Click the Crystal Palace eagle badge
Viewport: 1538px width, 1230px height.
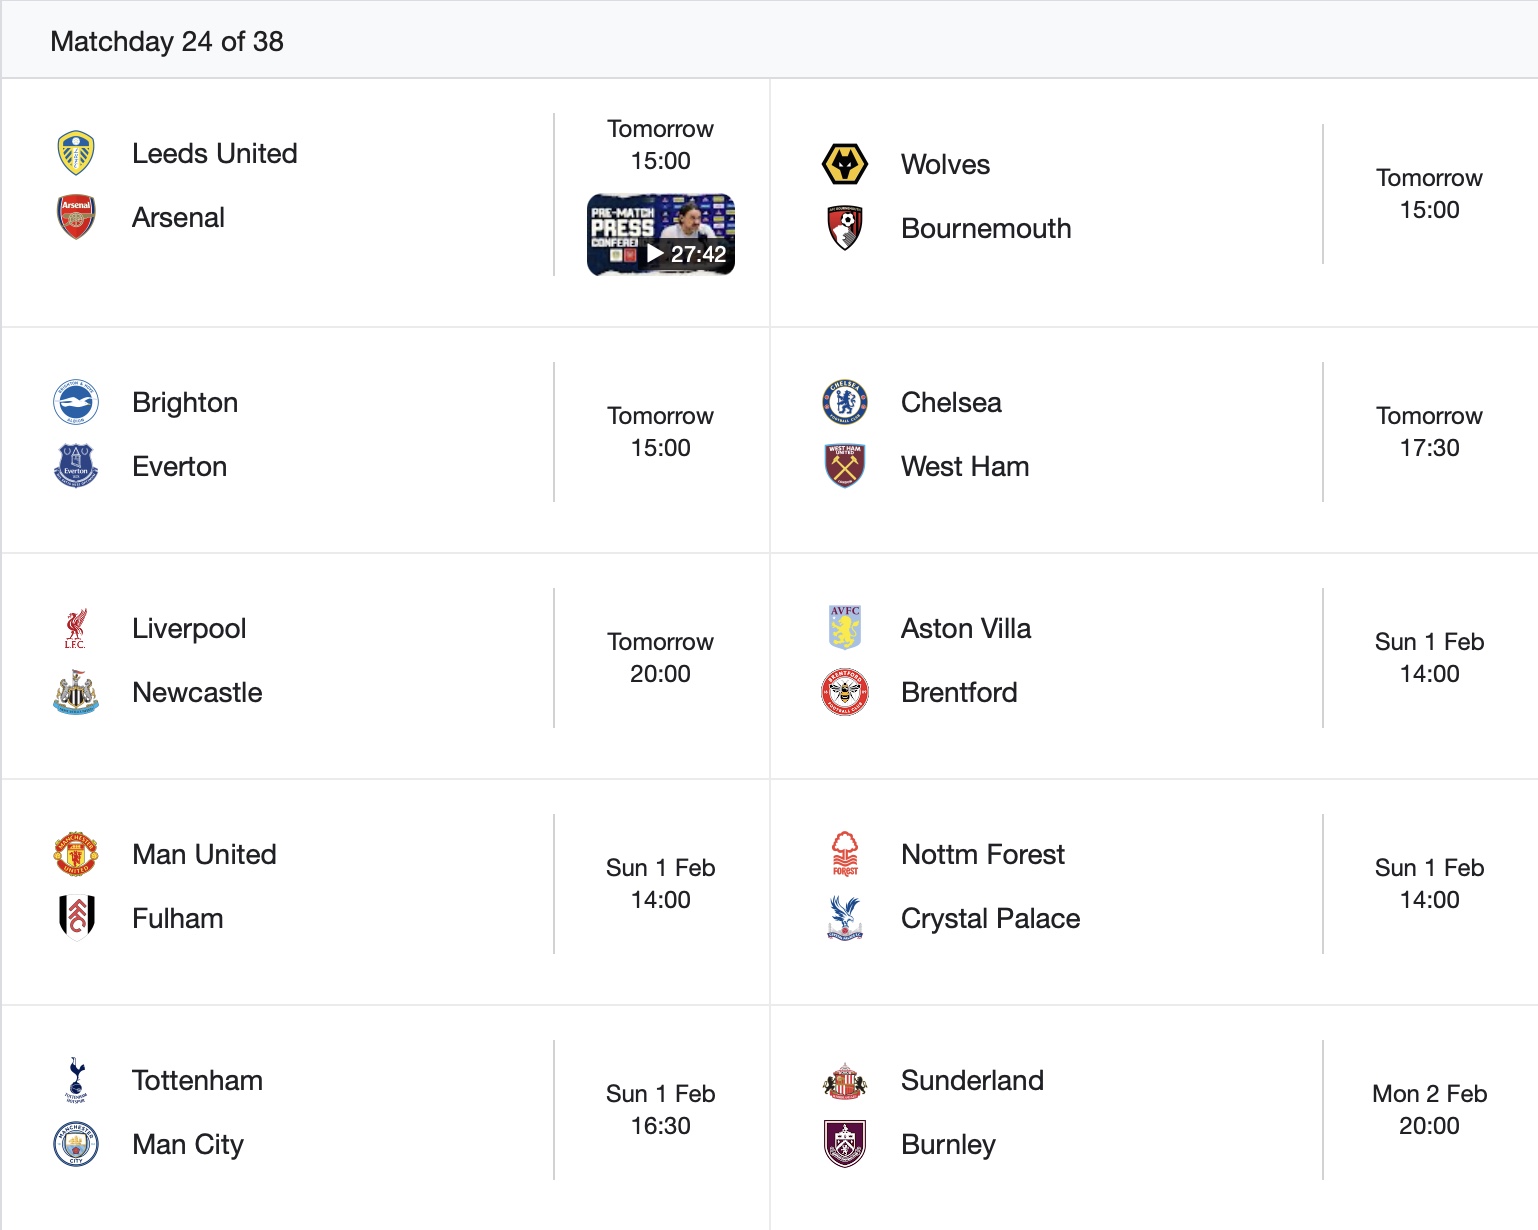(845, 918)
